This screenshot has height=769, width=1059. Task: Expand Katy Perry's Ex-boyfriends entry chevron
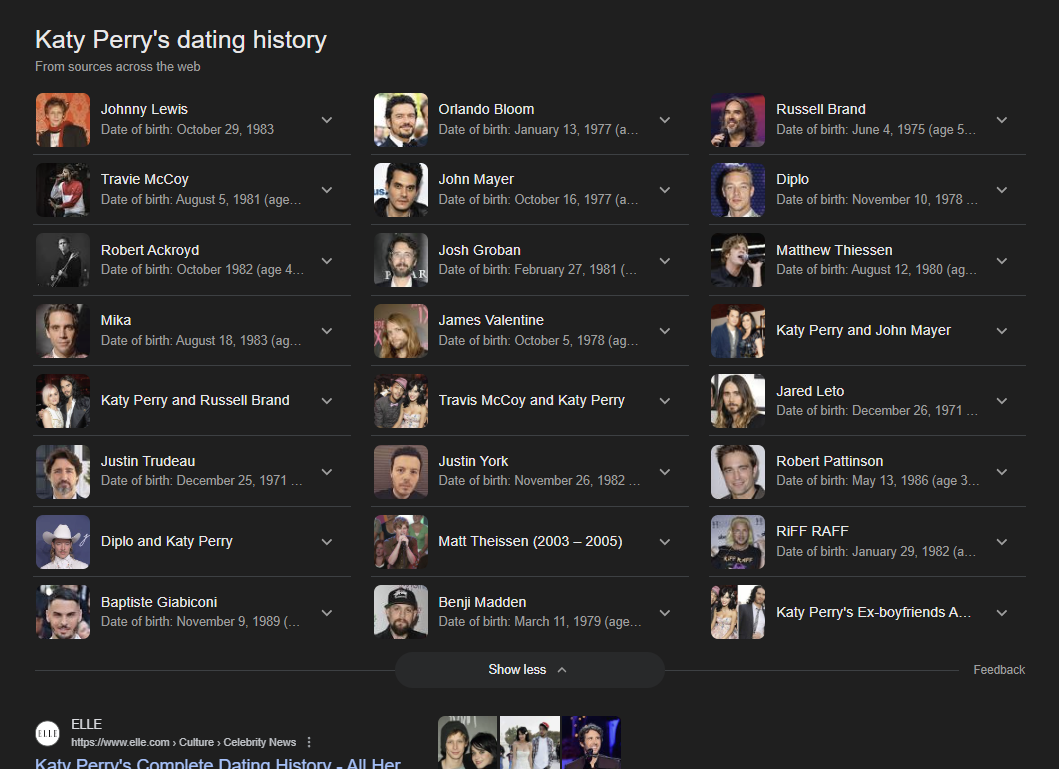pos(1002,613)
